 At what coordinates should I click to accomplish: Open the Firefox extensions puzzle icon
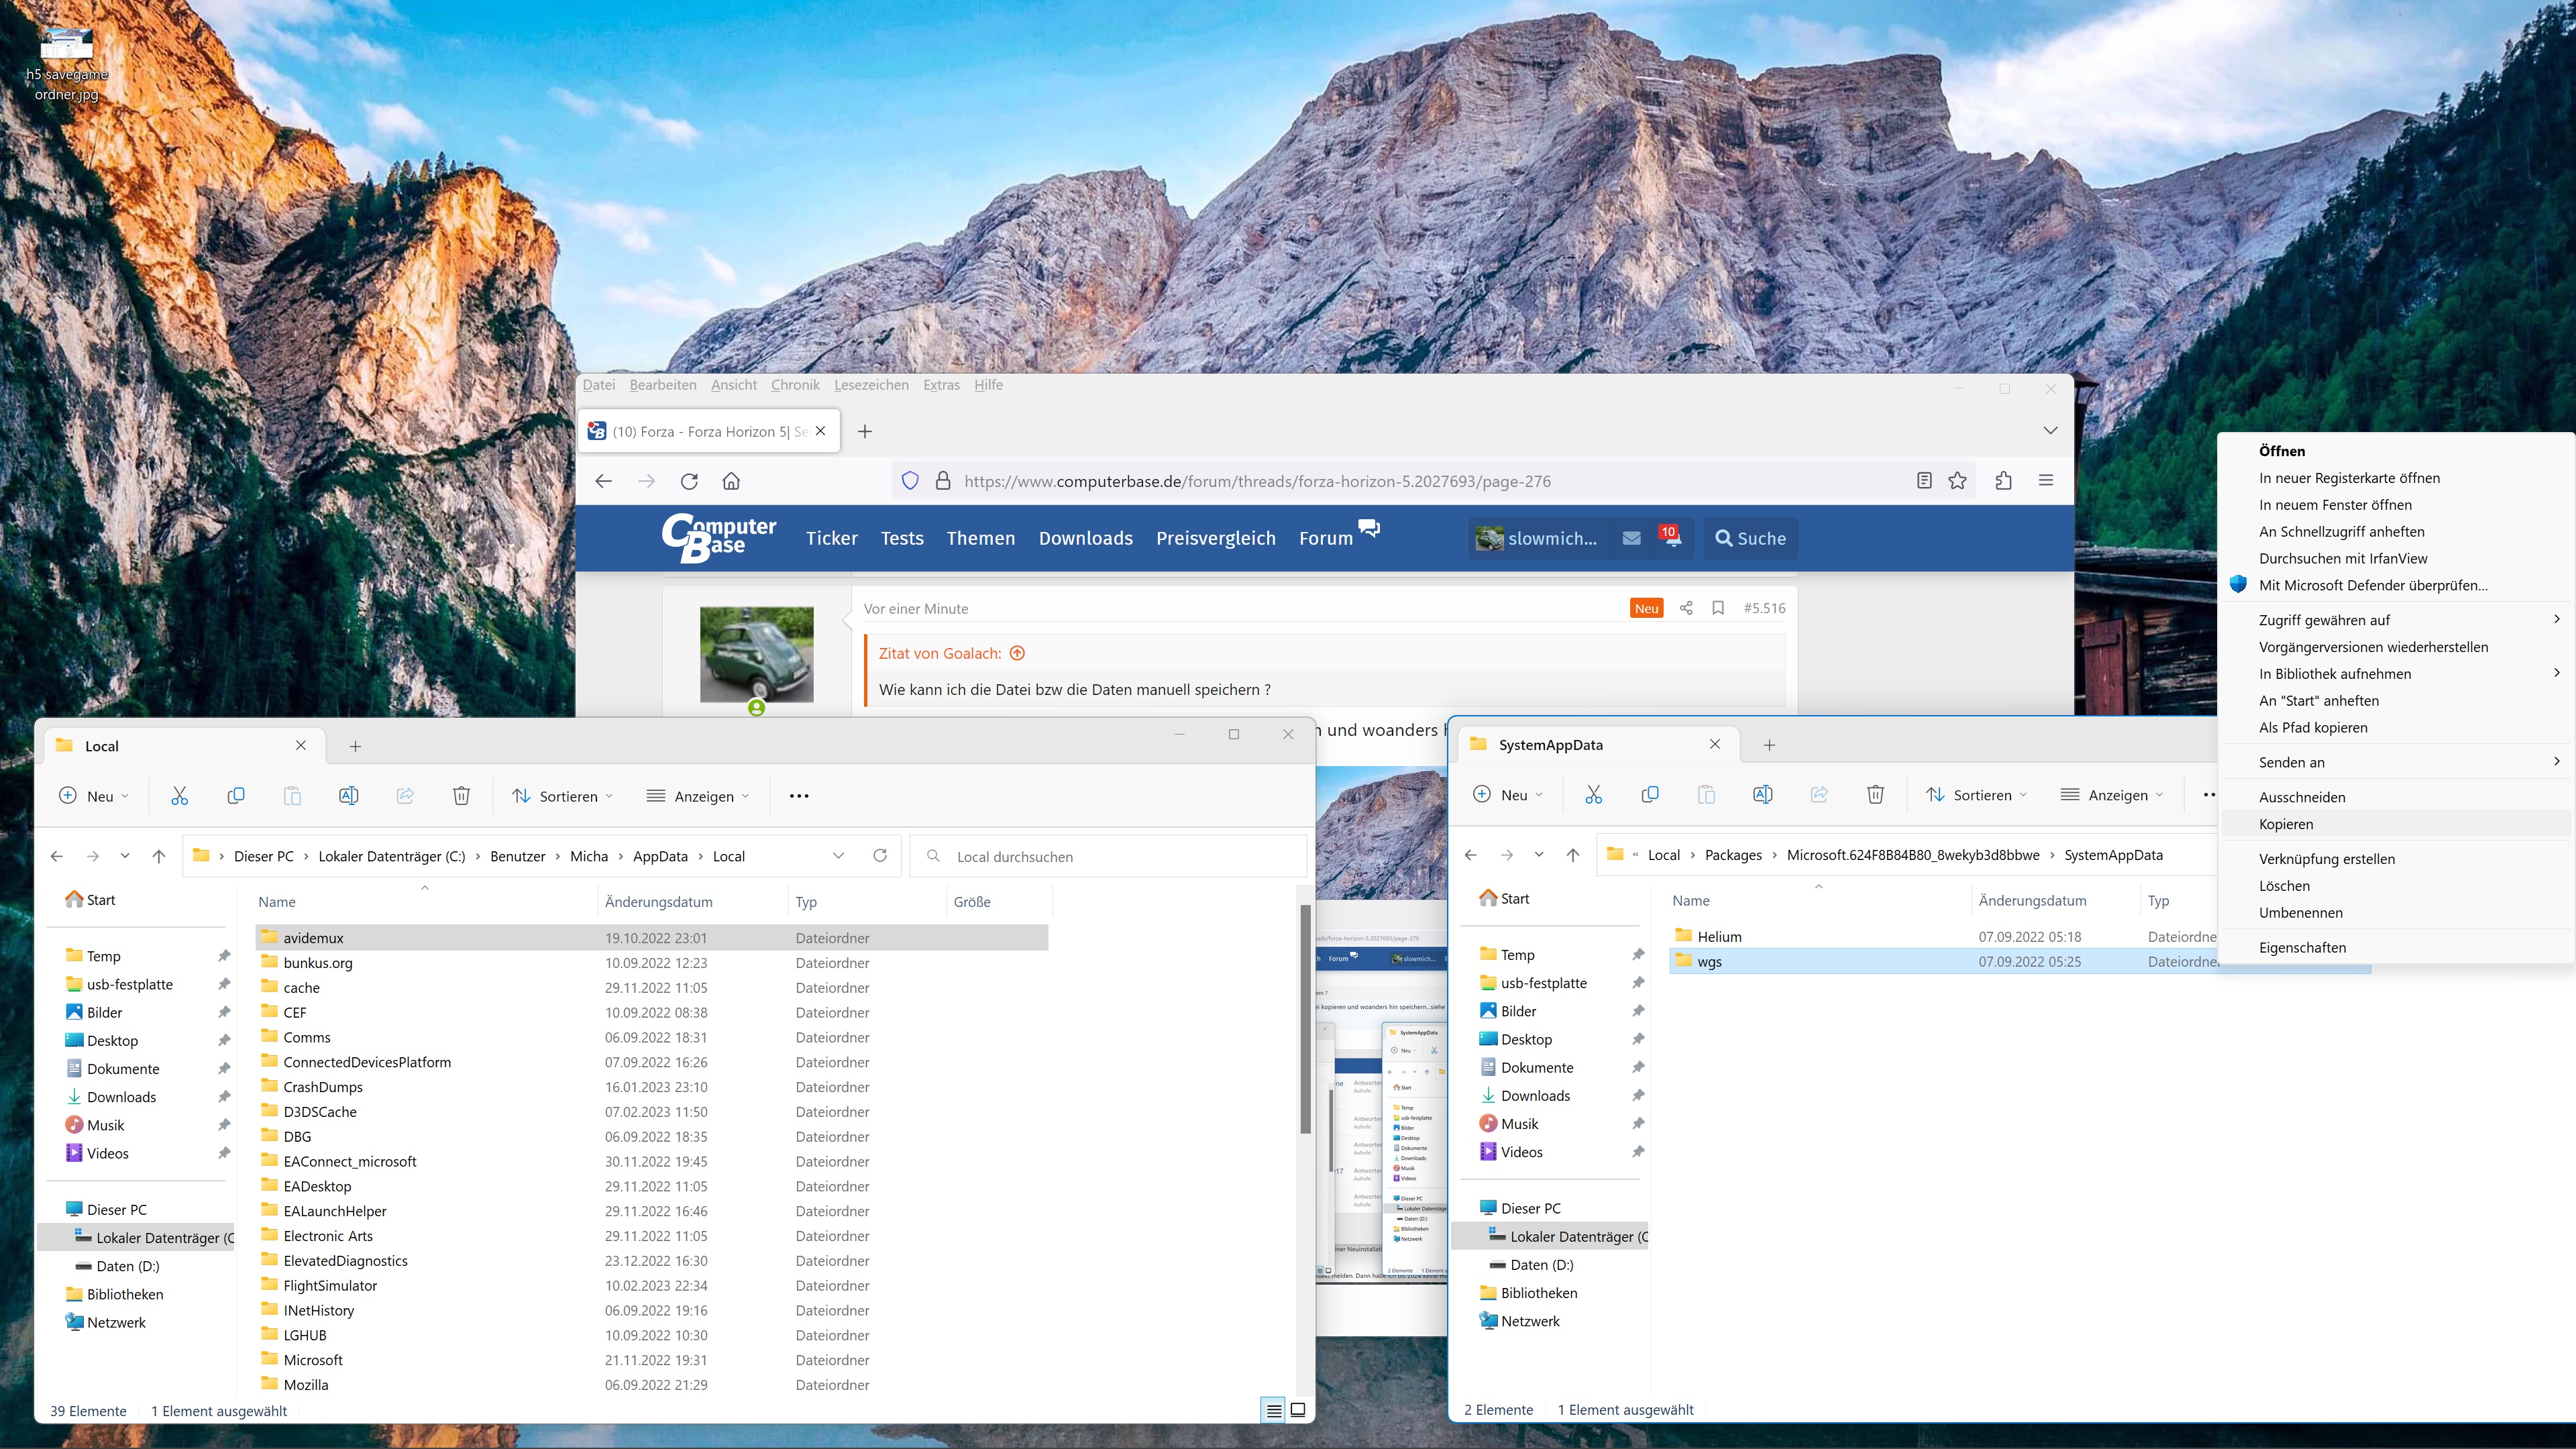(x=2003, y=481)
